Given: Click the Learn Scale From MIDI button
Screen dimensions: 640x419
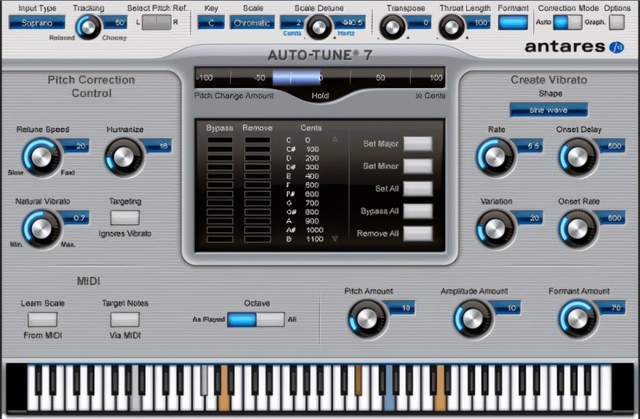Looking at the screenshot, I should click(x=42, y=319).
